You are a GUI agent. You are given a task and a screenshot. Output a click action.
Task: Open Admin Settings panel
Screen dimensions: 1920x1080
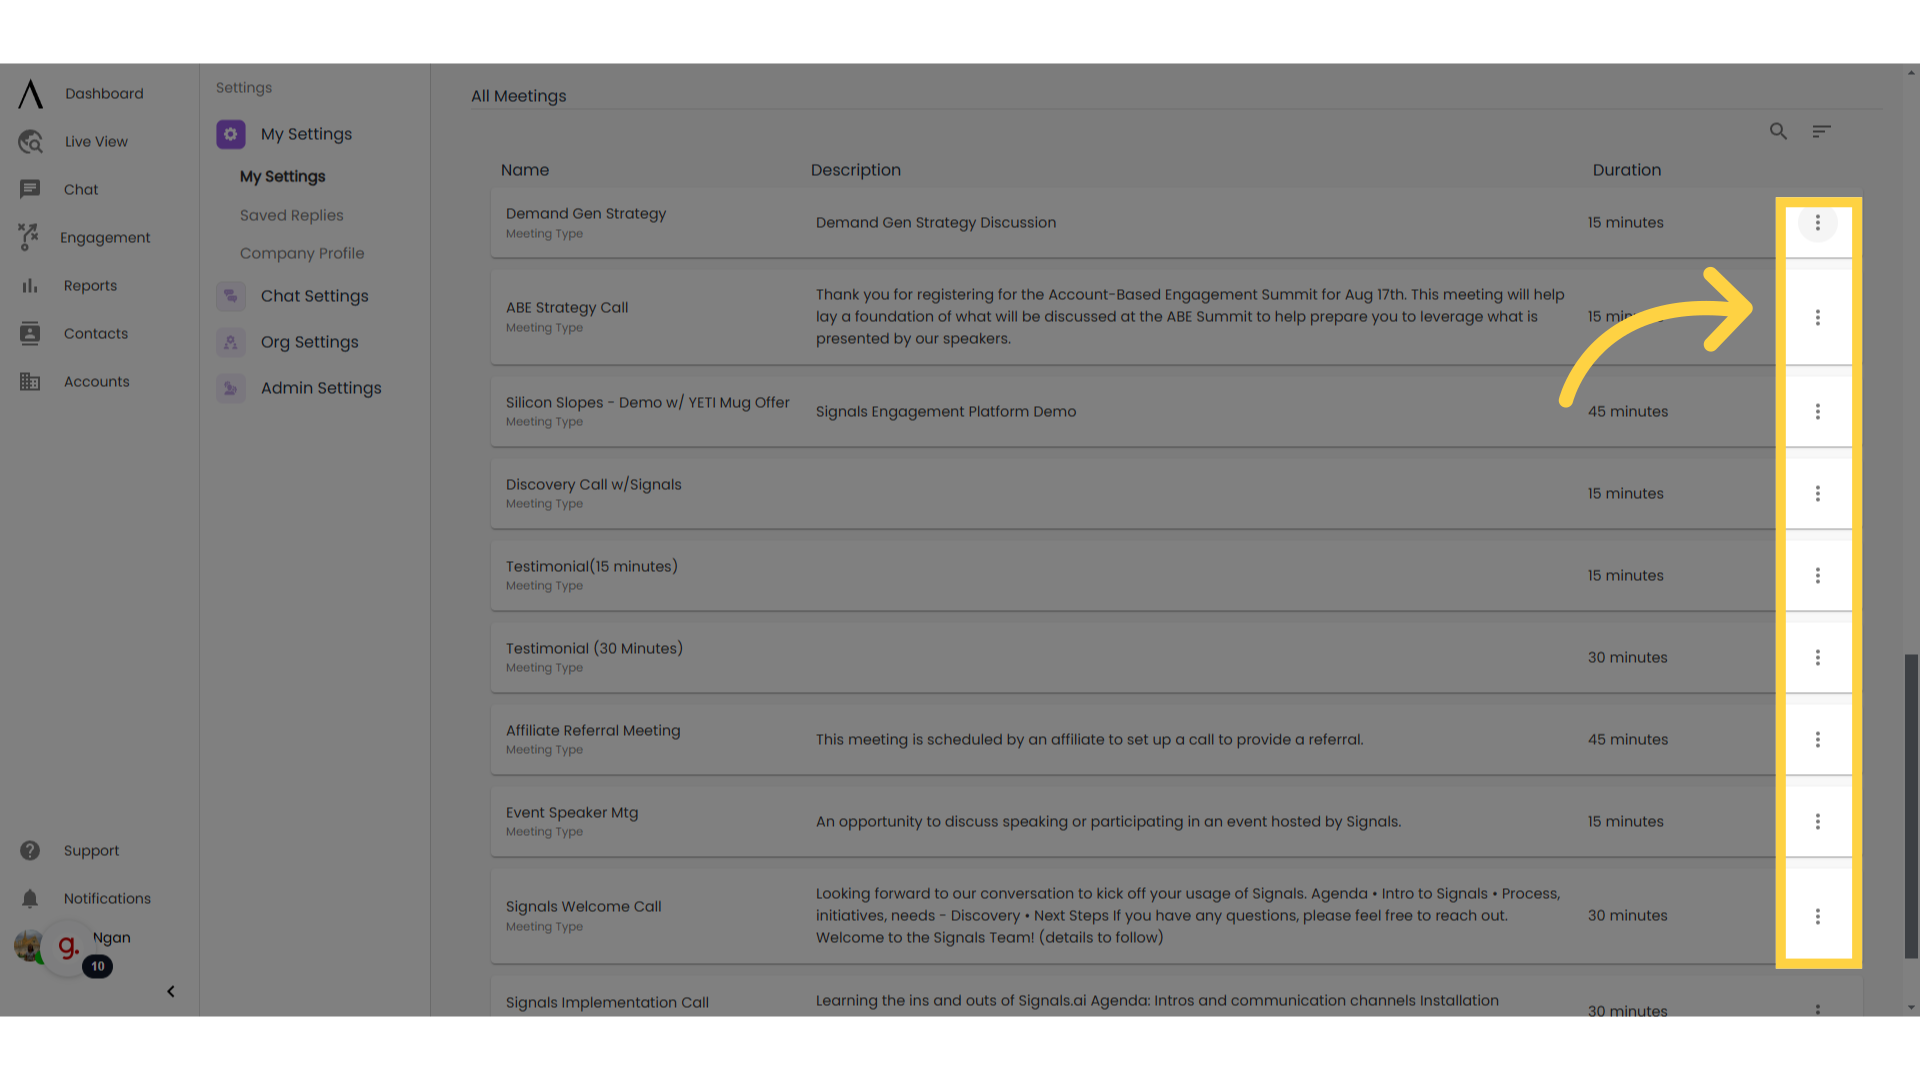pyautogui.click(x=320, y=388)
